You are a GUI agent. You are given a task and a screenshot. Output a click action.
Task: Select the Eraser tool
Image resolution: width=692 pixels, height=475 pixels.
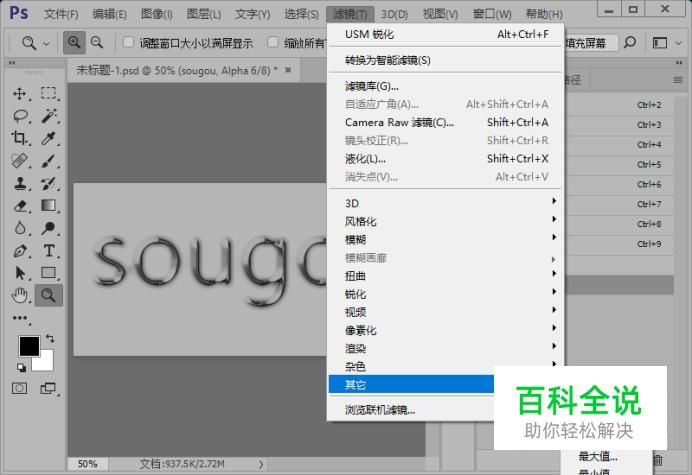click(20, 206)
